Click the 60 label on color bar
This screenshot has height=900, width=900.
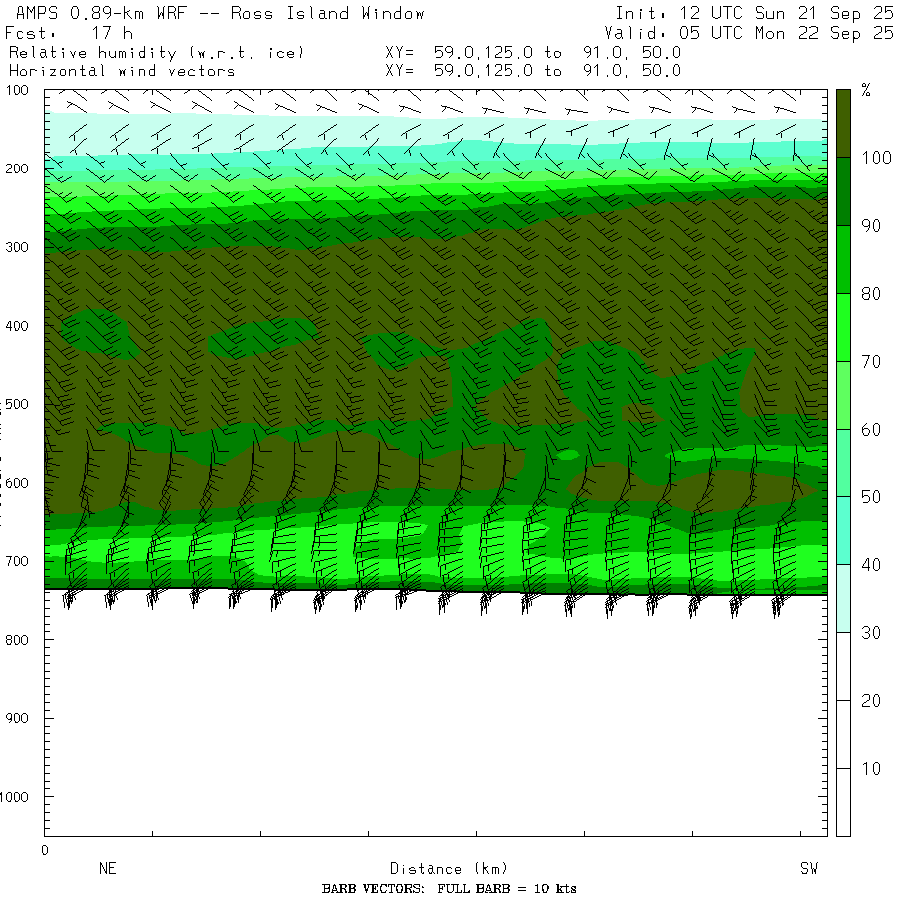[871, 429]
